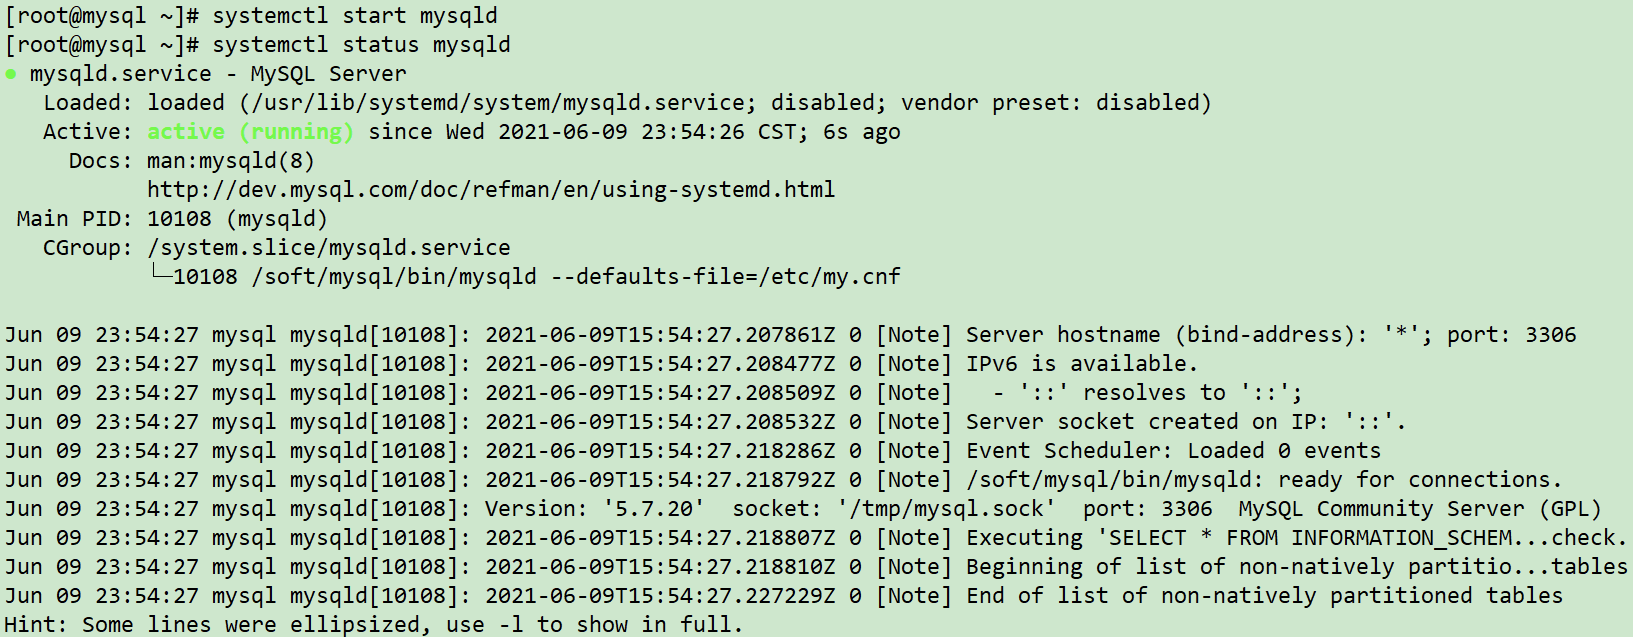Click the --defaults-file=/etc/my.cnf argument
The height and width of the screenshot is (637, 1633).
point(726,277)
